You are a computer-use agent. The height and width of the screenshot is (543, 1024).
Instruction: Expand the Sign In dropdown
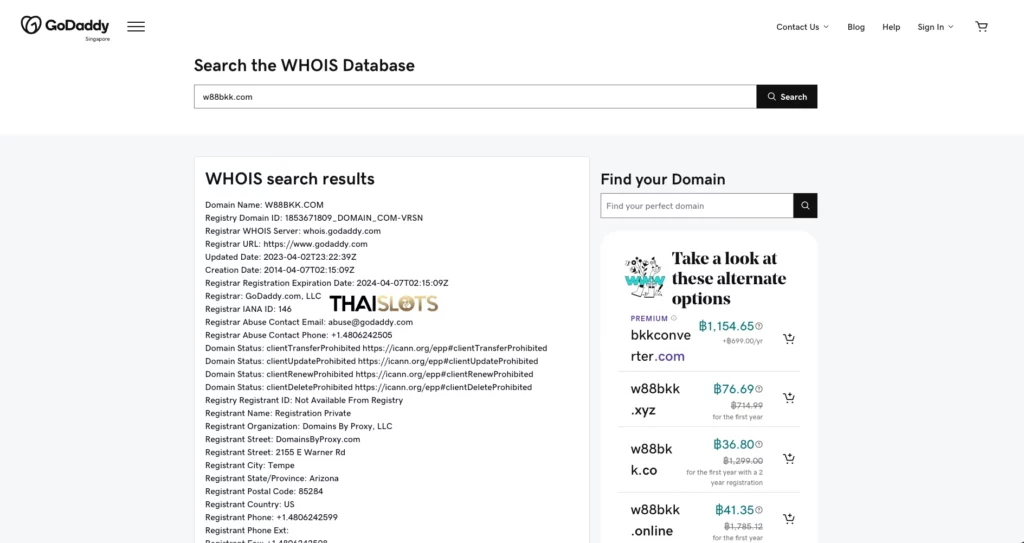pyautogui.click(x=935, y=27)
